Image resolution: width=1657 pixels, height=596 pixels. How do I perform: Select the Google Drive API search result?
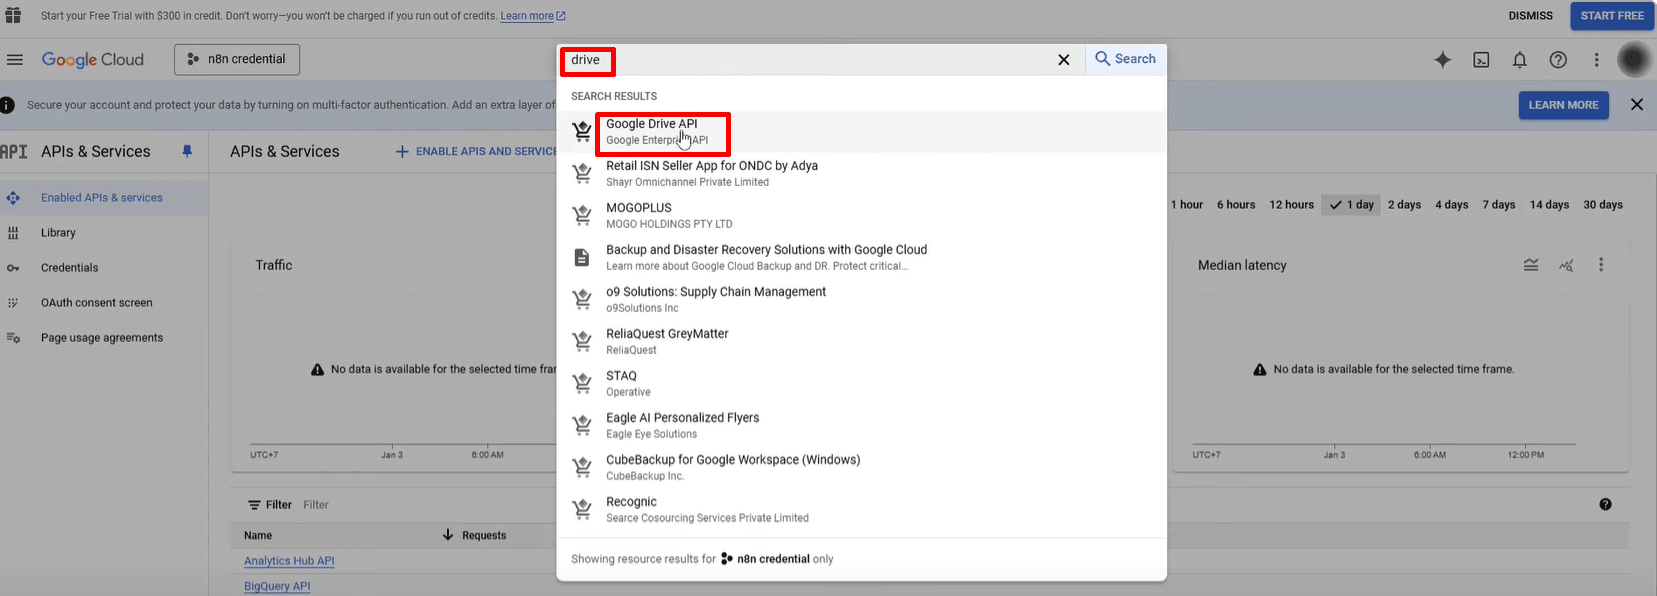(x=861, y=132)
